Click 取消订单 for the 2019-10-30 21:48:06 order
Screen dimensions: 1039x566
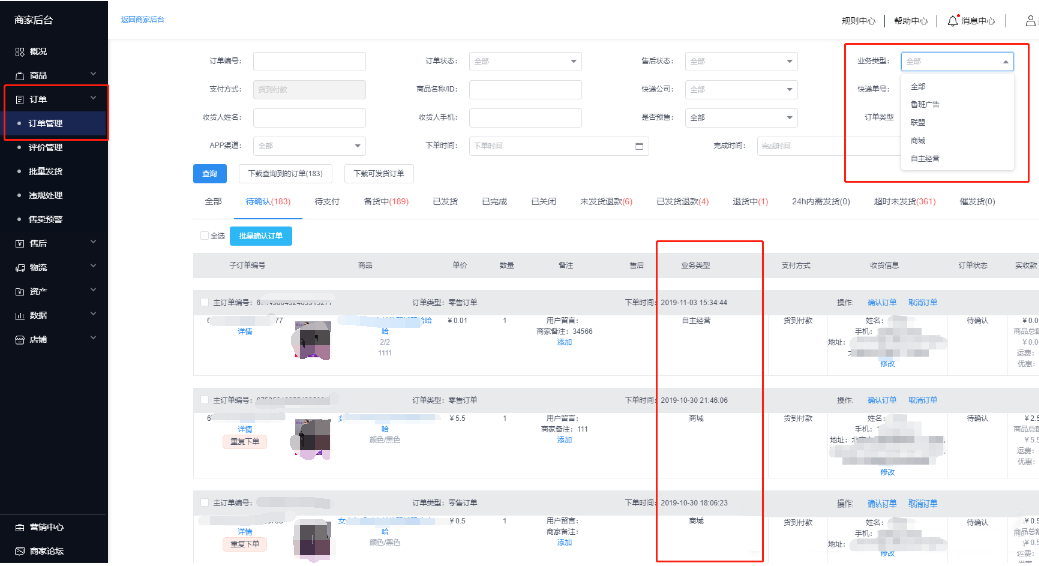(922, 400)
